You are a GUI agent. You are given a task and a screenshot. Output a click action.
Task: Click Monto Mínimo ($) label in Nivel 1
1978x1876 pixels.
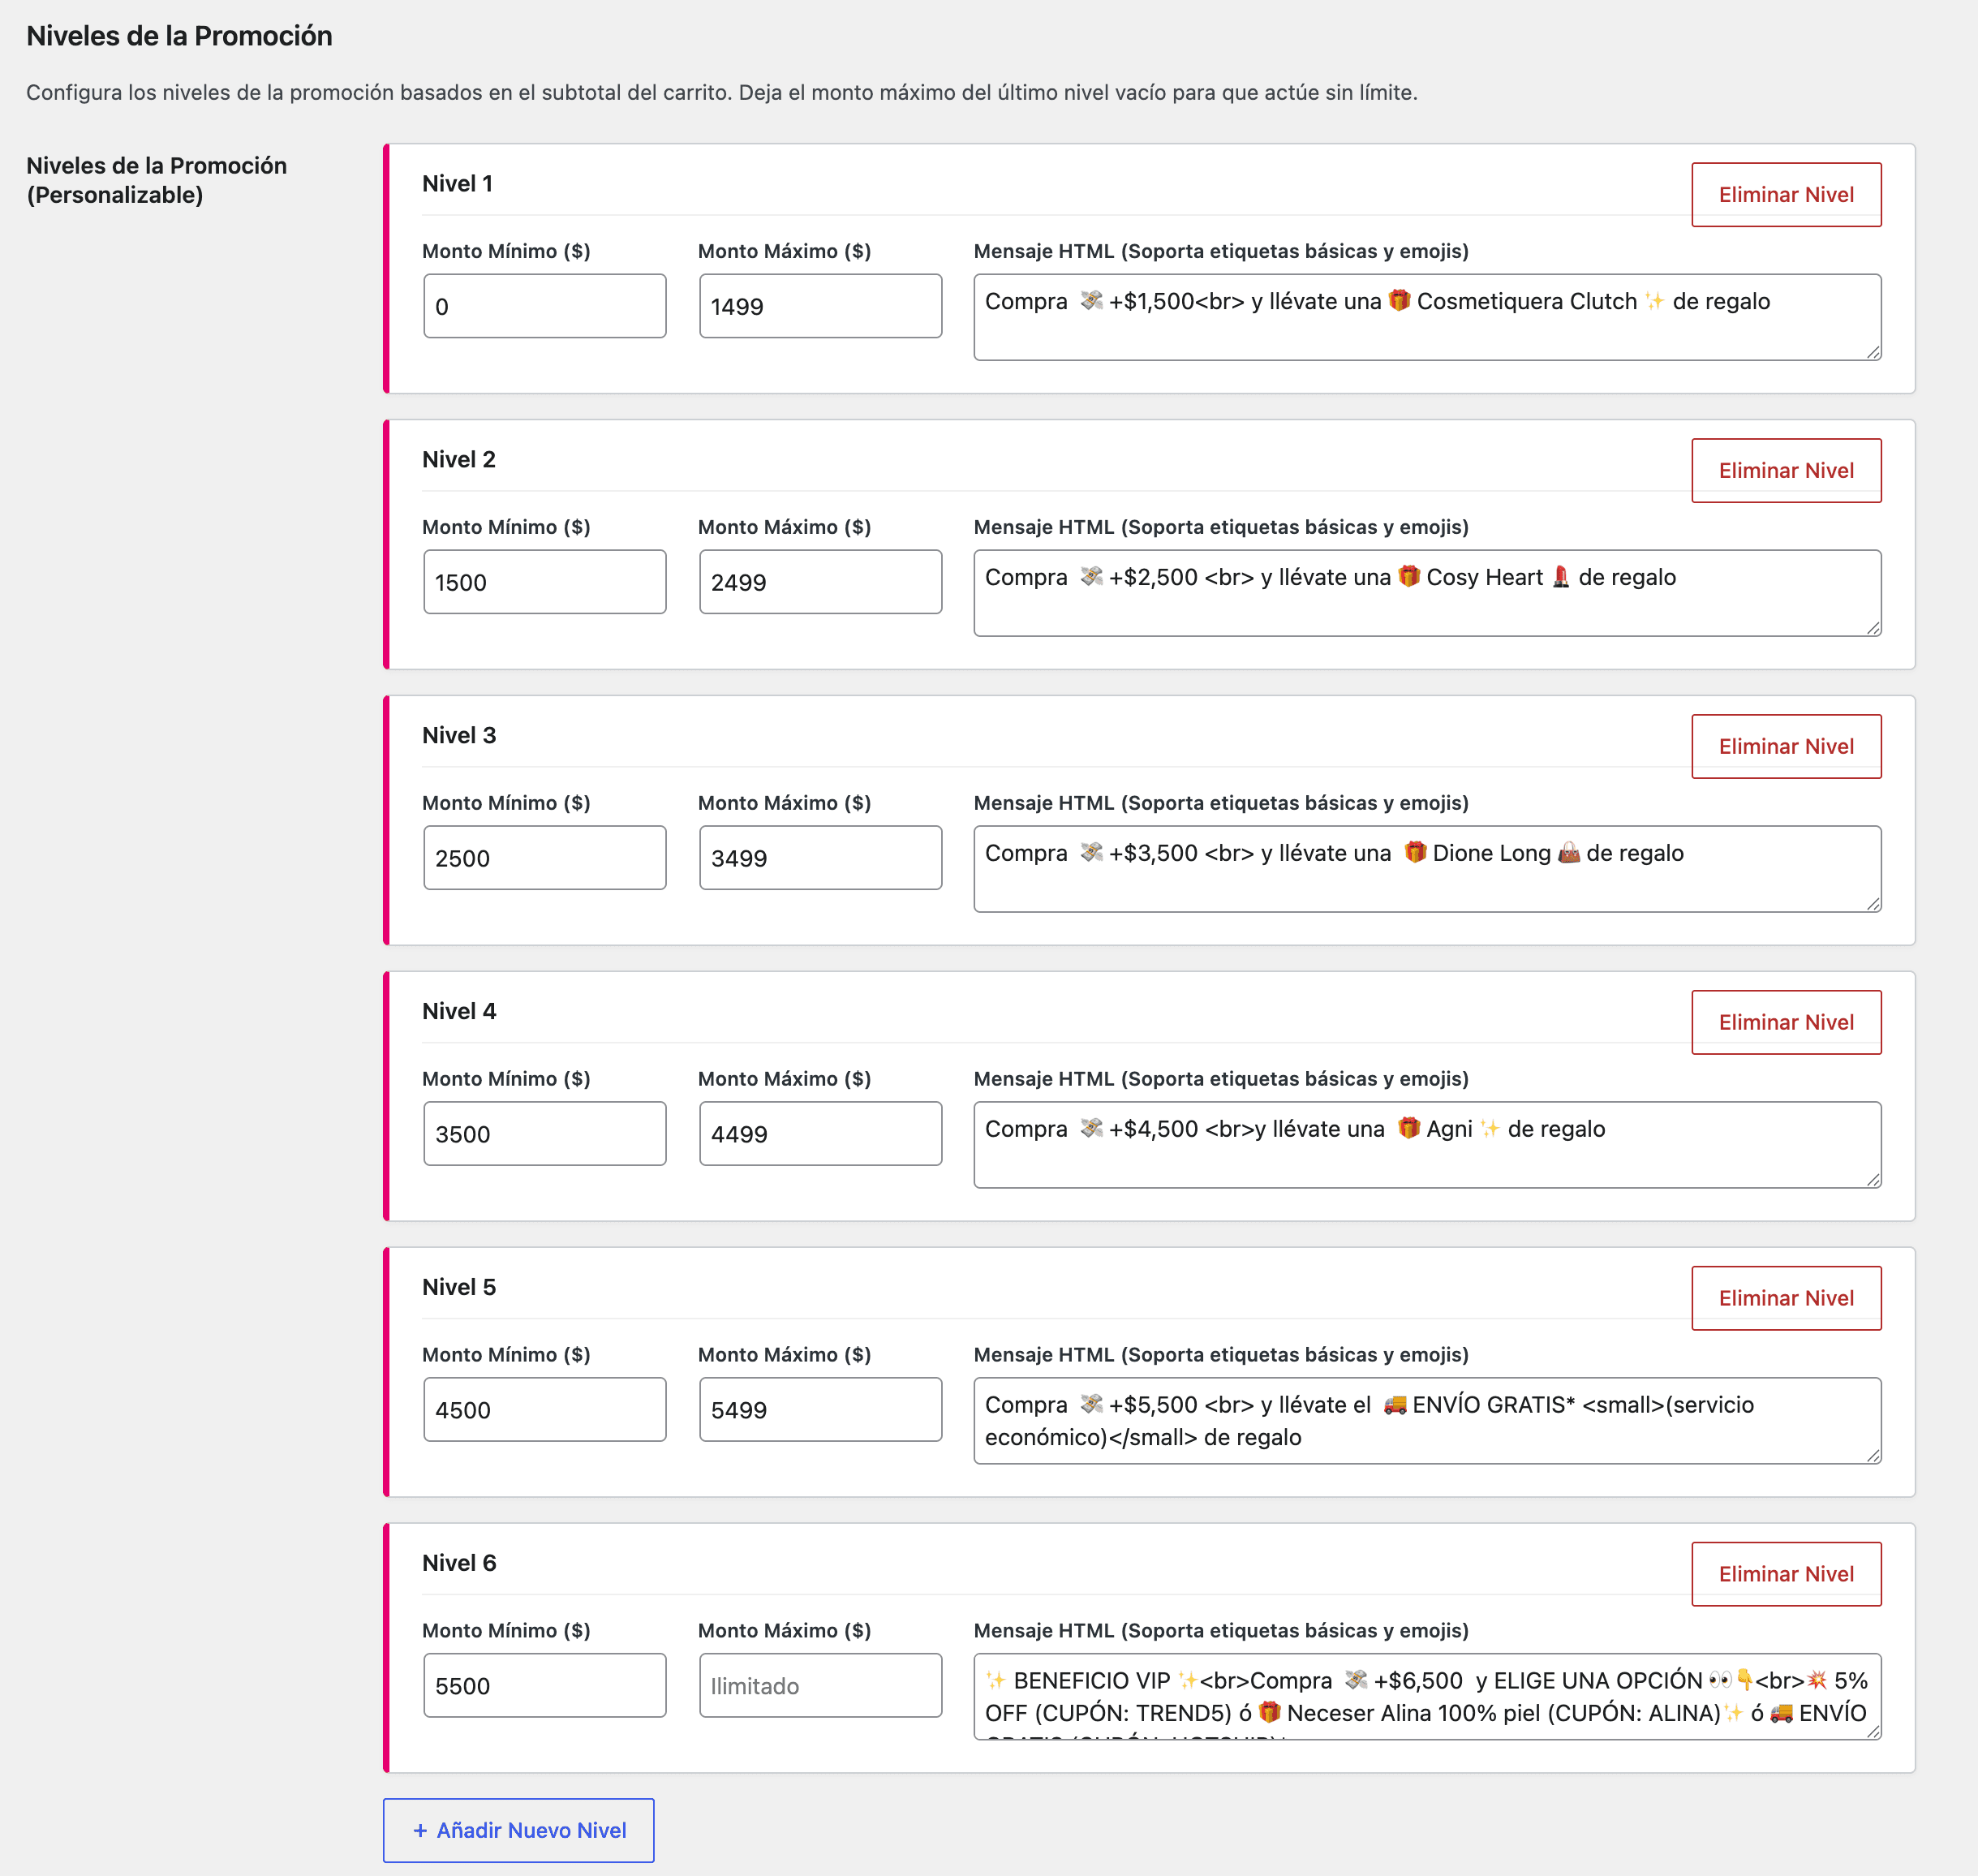[506, 251]
